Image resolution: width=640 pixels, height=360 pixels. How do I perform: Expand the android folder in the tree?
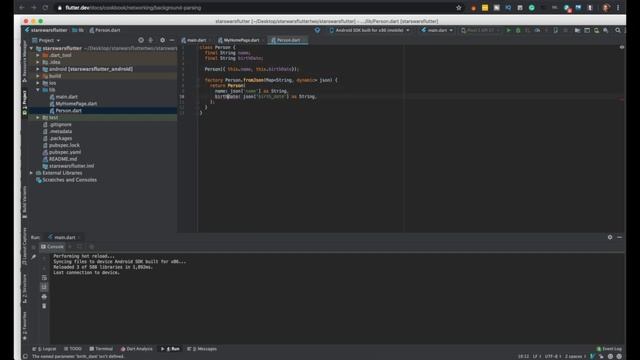38,69
